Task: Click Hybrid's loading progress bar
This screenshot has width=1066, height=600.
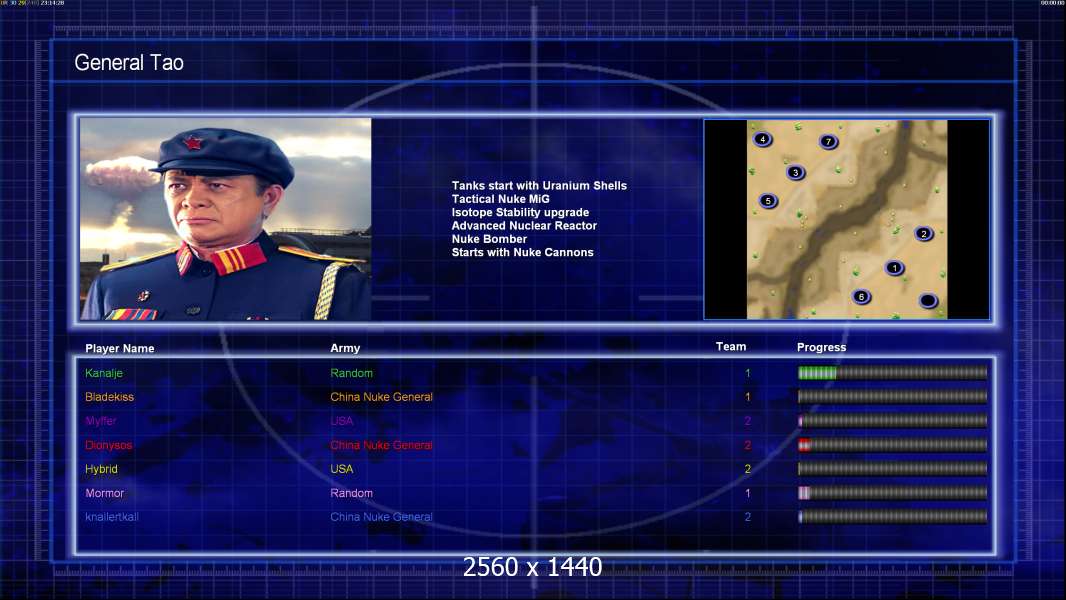Action: click(x=893, y=469)
